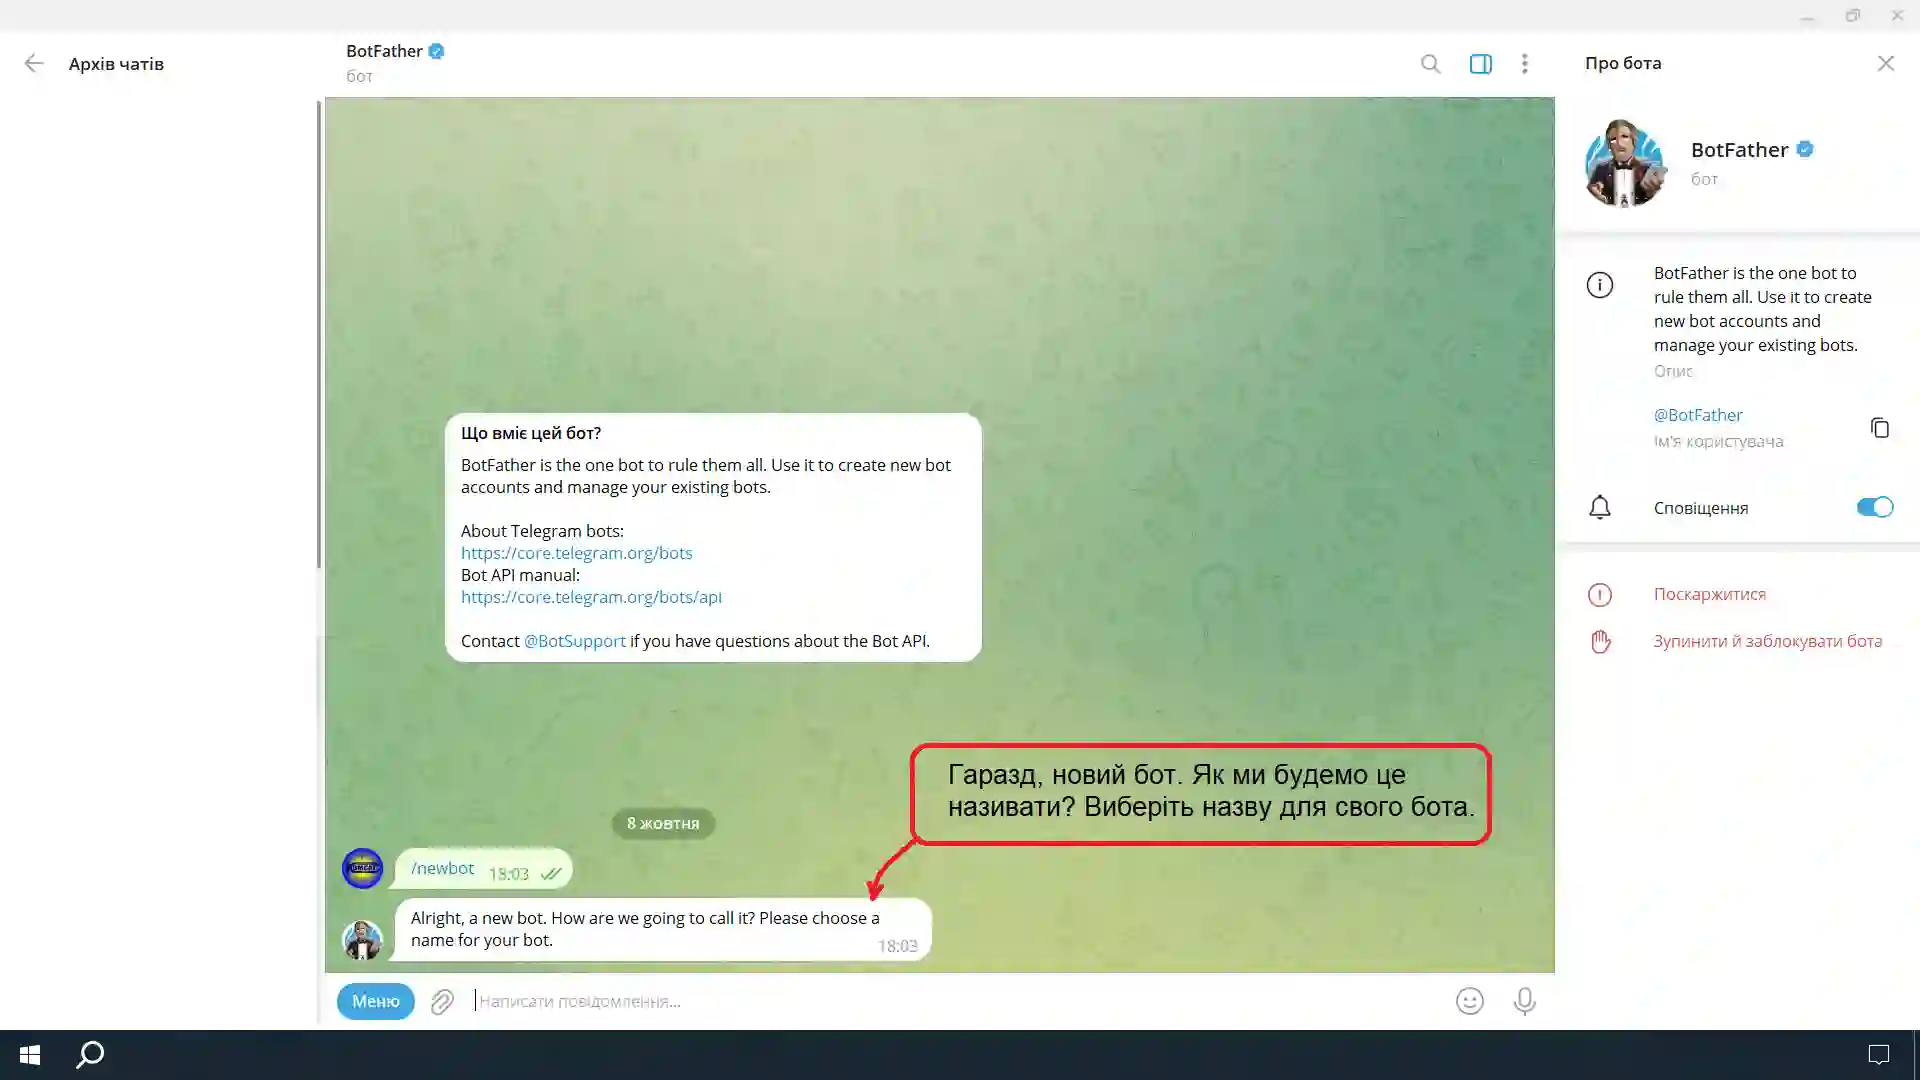Close the Про бота info panel
Screen dimensions: 1920x1080
pos(1885,64)
